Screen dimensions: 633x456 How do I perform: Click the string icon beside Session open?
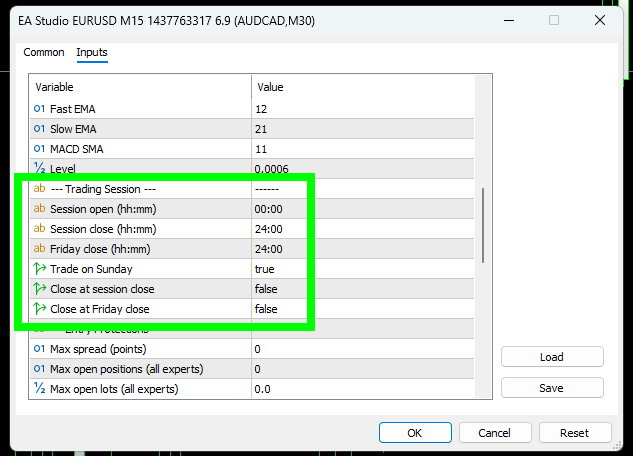[39, 209]
